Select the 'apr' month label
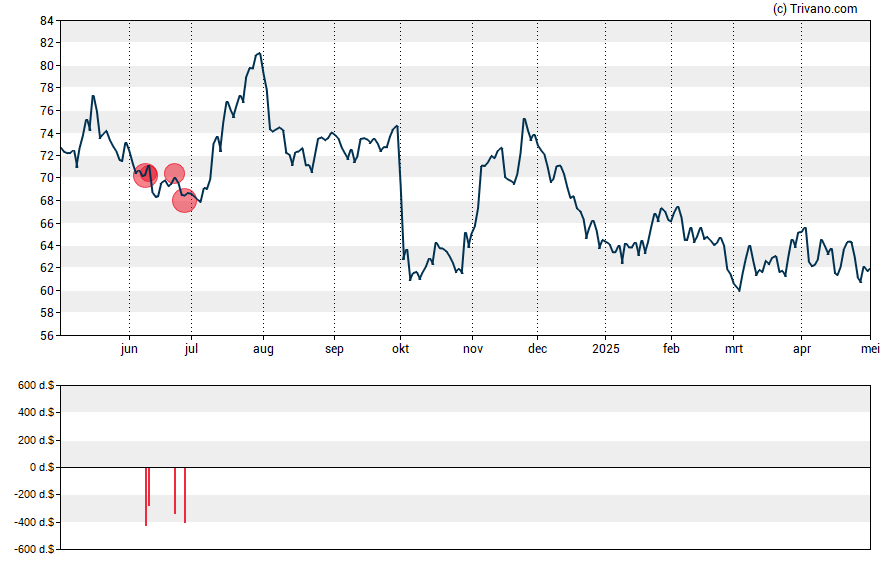The width and height of the screenshot is (888, 565). 802,349
